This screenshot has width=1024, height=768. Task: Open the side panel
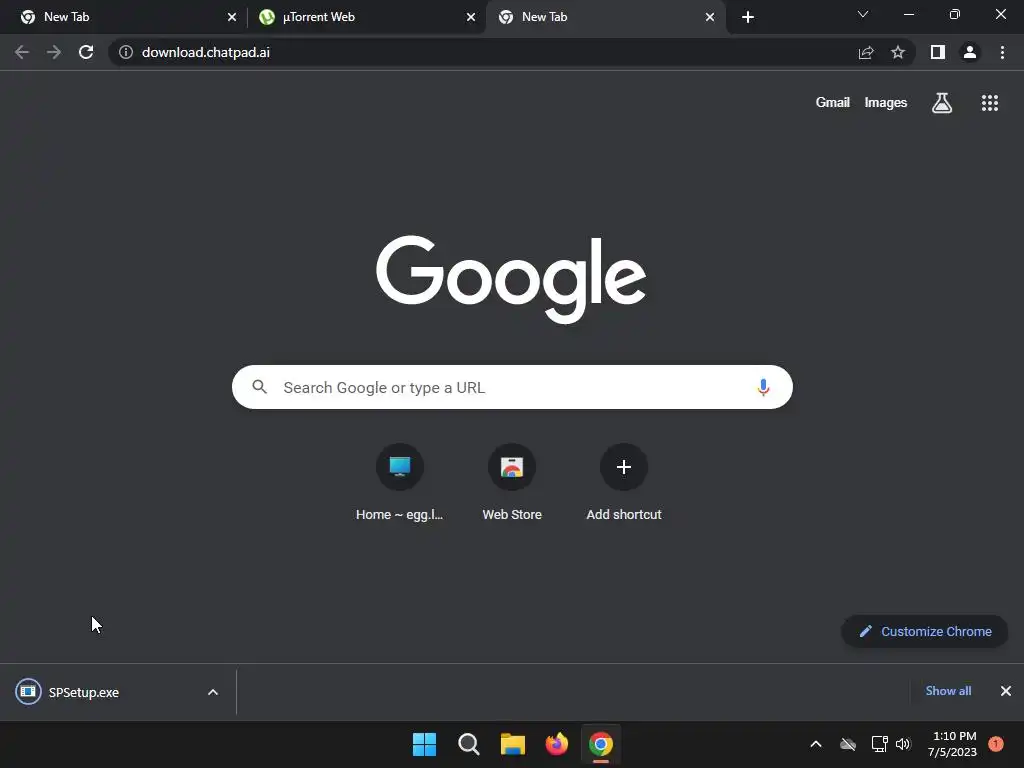coord(938,52)
